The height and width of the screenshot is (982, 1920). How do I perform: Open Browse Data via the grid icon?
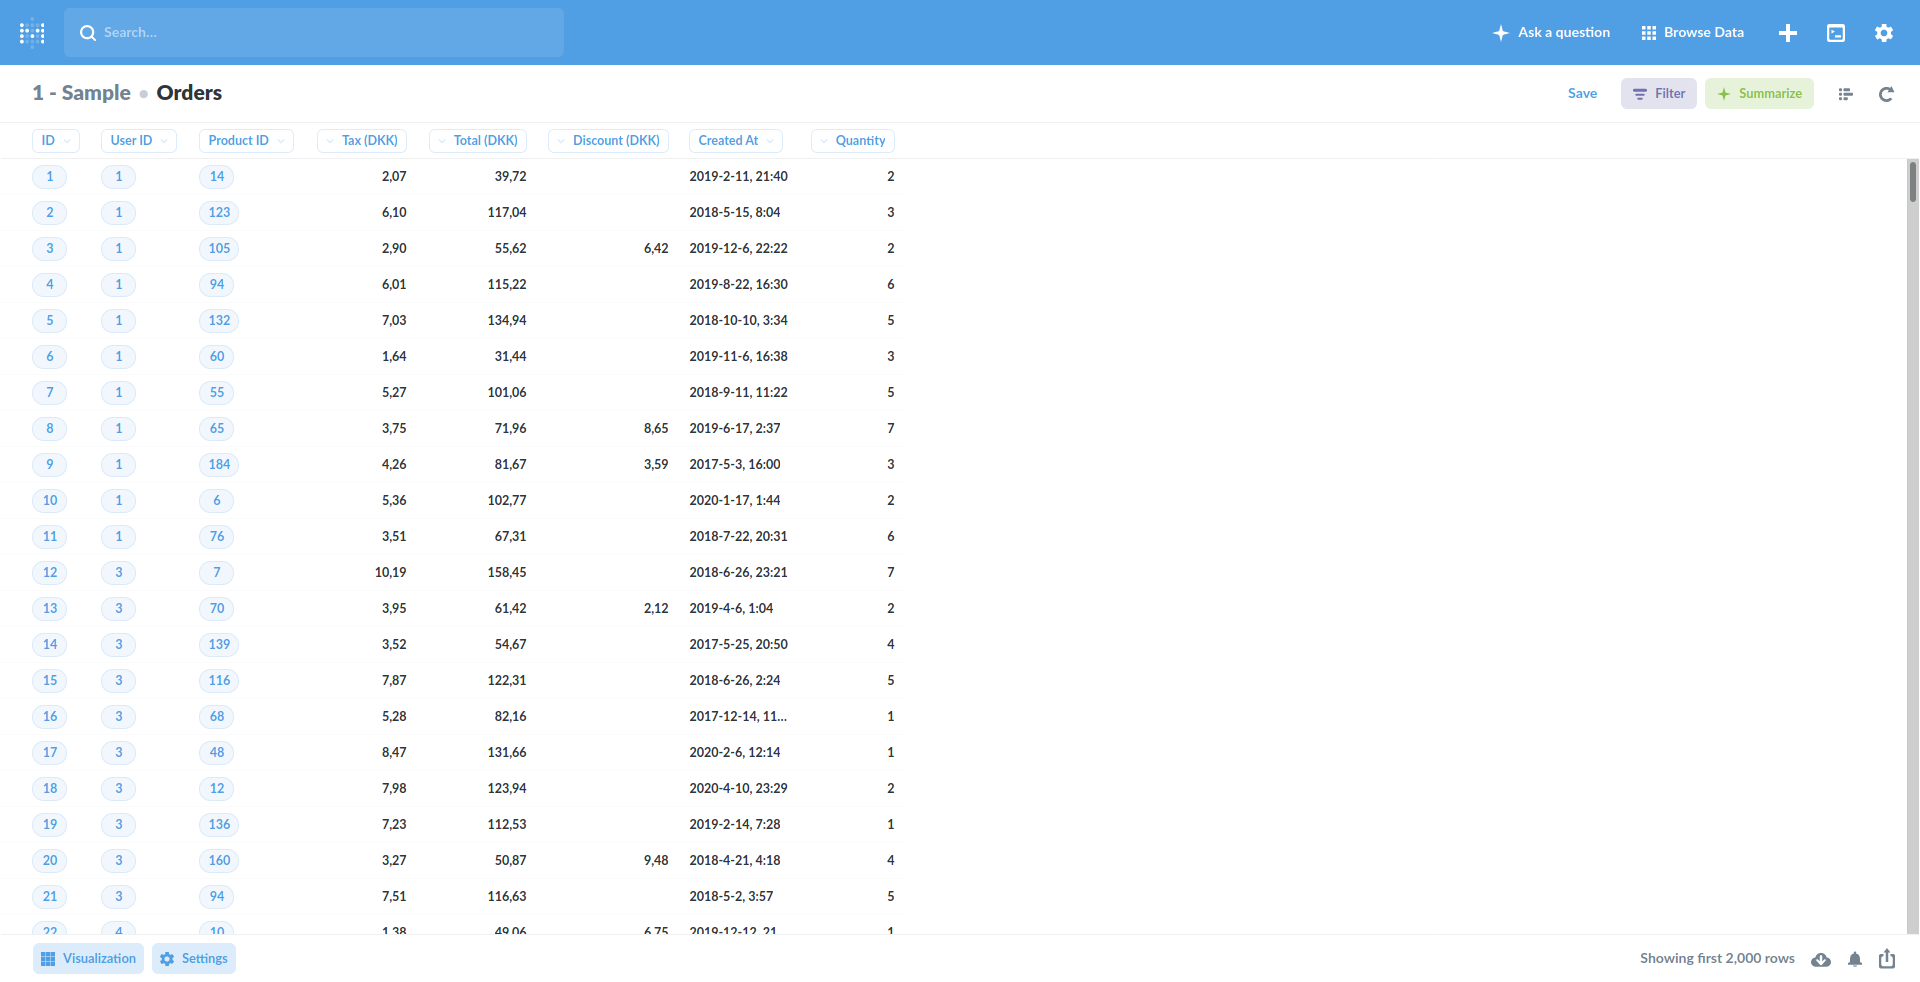[1650, 32]
